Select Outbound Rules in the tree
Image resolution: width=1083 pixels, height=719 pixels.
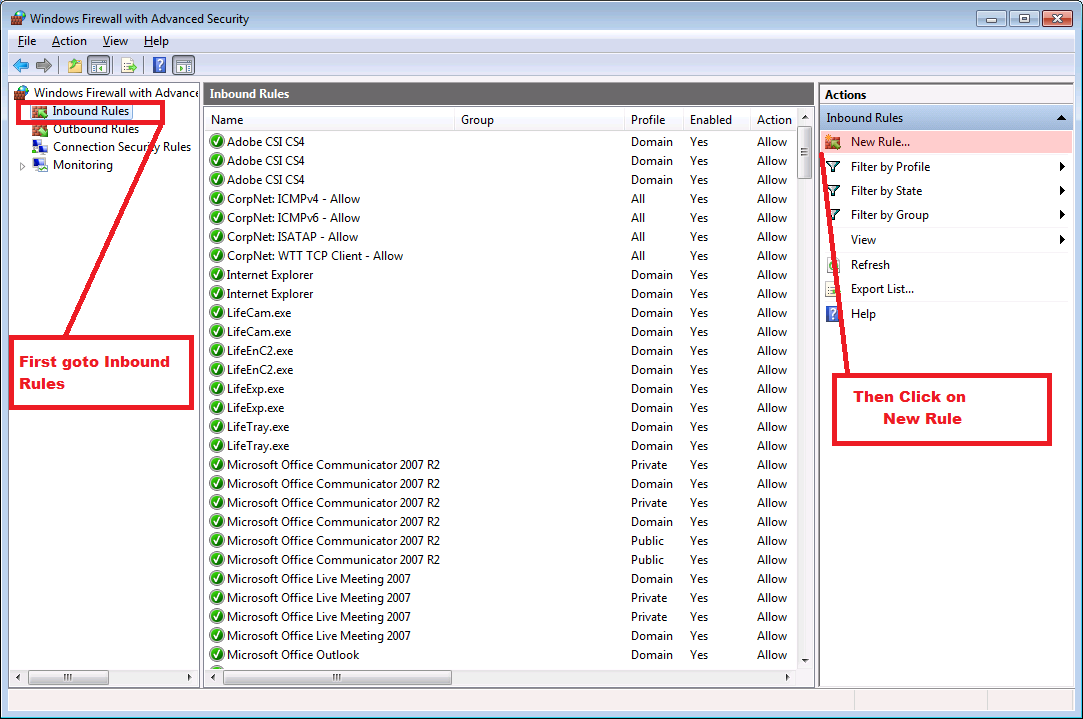click(x=96, y=128)
